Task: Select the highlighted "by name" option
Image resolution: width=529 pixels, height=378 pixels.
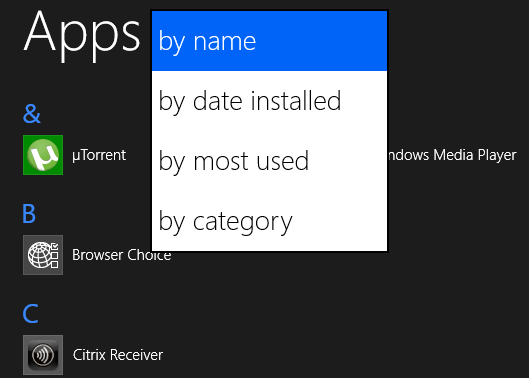Action: [x=269, y=41]
